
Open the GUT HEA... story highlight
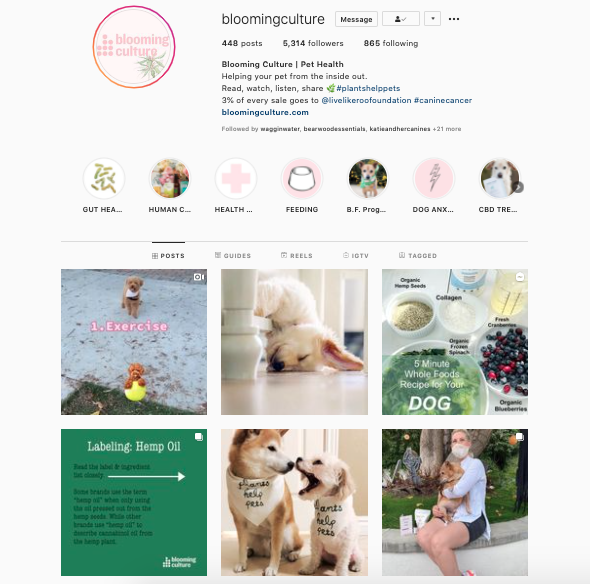click(103, 178)
